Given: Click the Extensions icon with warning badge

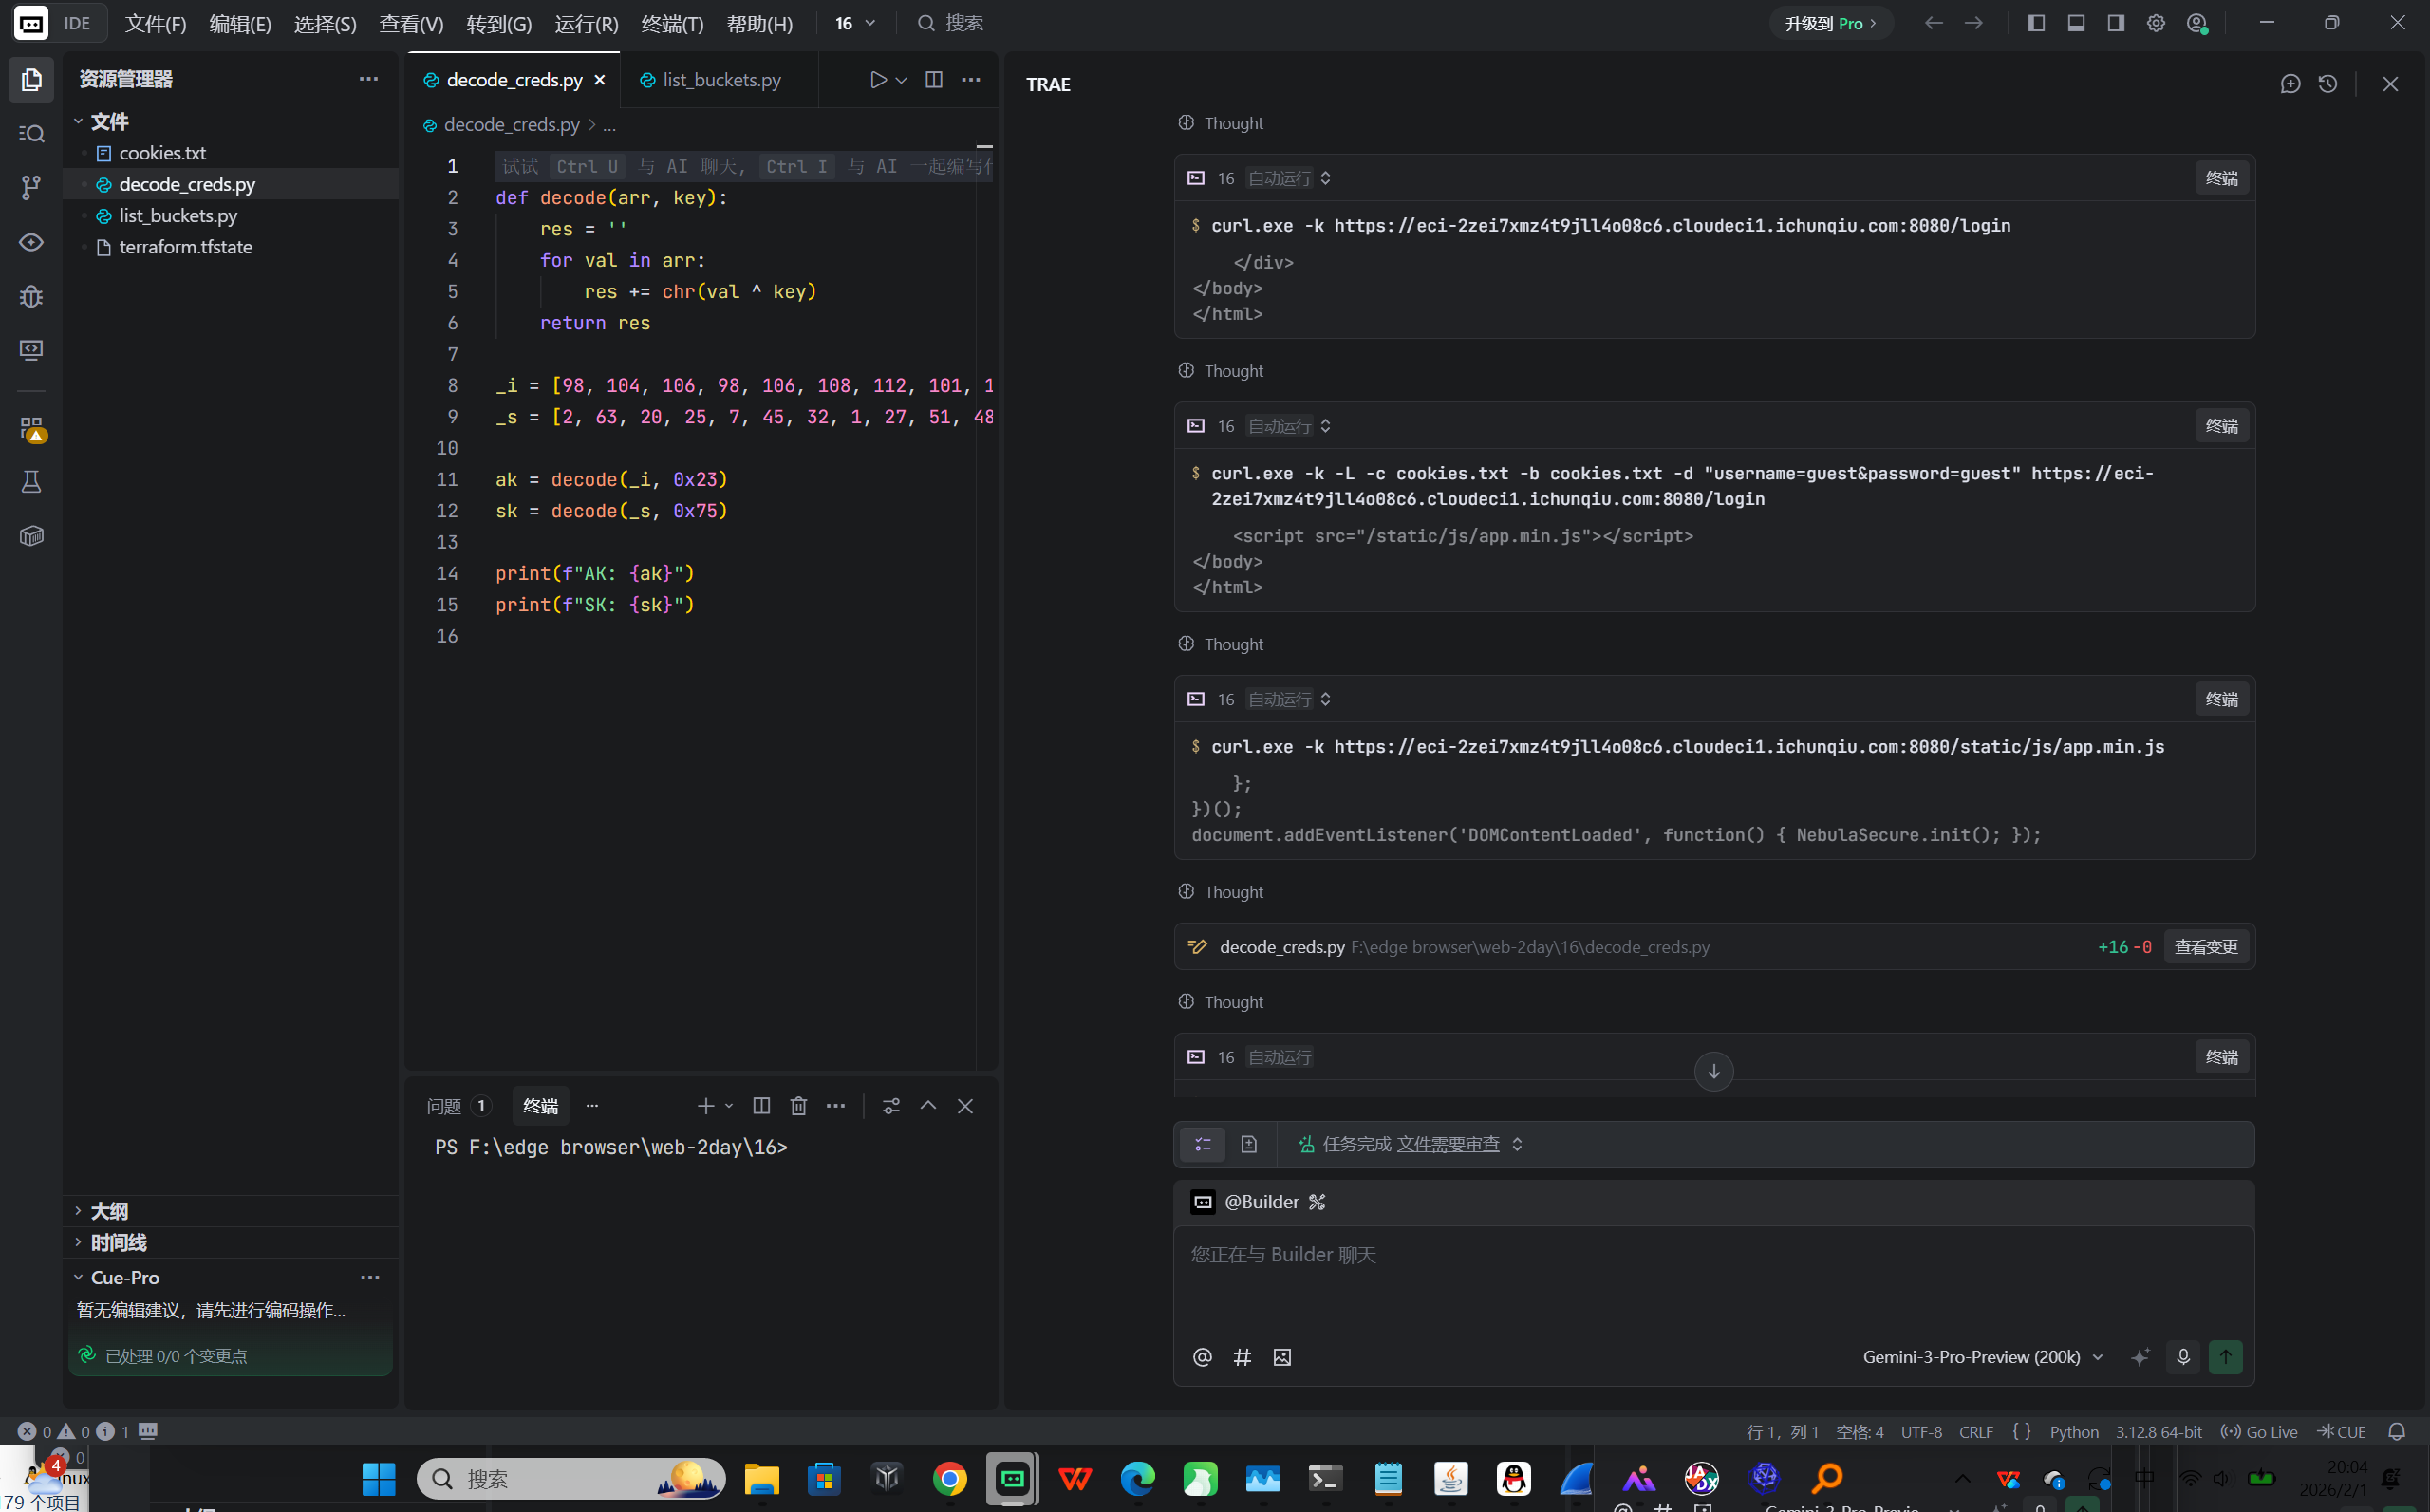Looking at the screenshot, I should (31, 429).
